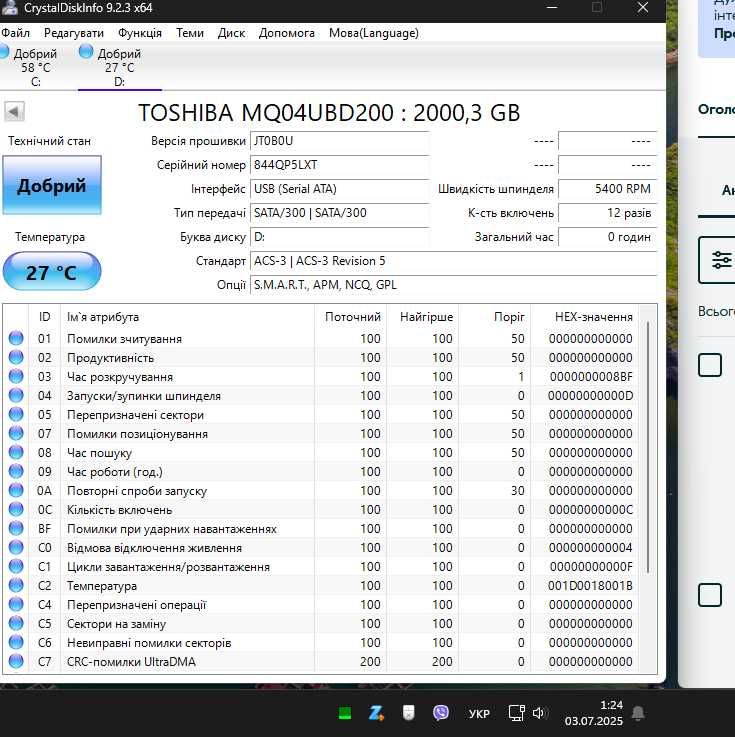The width and height of the screenshot is (735, 737).
Task: Check the upper checkbox in side panel
Action: click(710, 365)
